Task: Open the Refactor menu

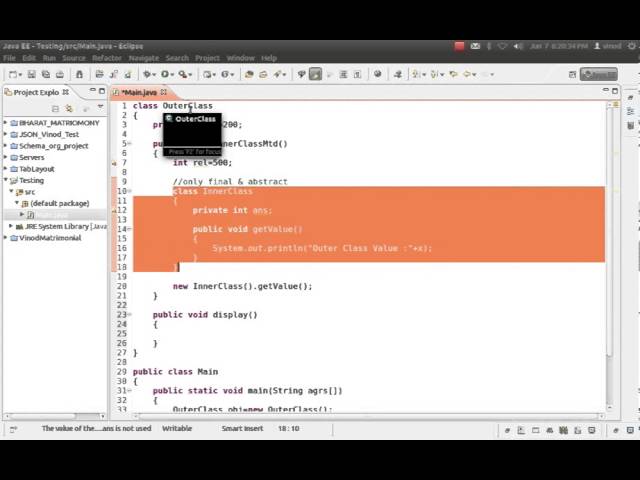Action: (x=107, y=58)
